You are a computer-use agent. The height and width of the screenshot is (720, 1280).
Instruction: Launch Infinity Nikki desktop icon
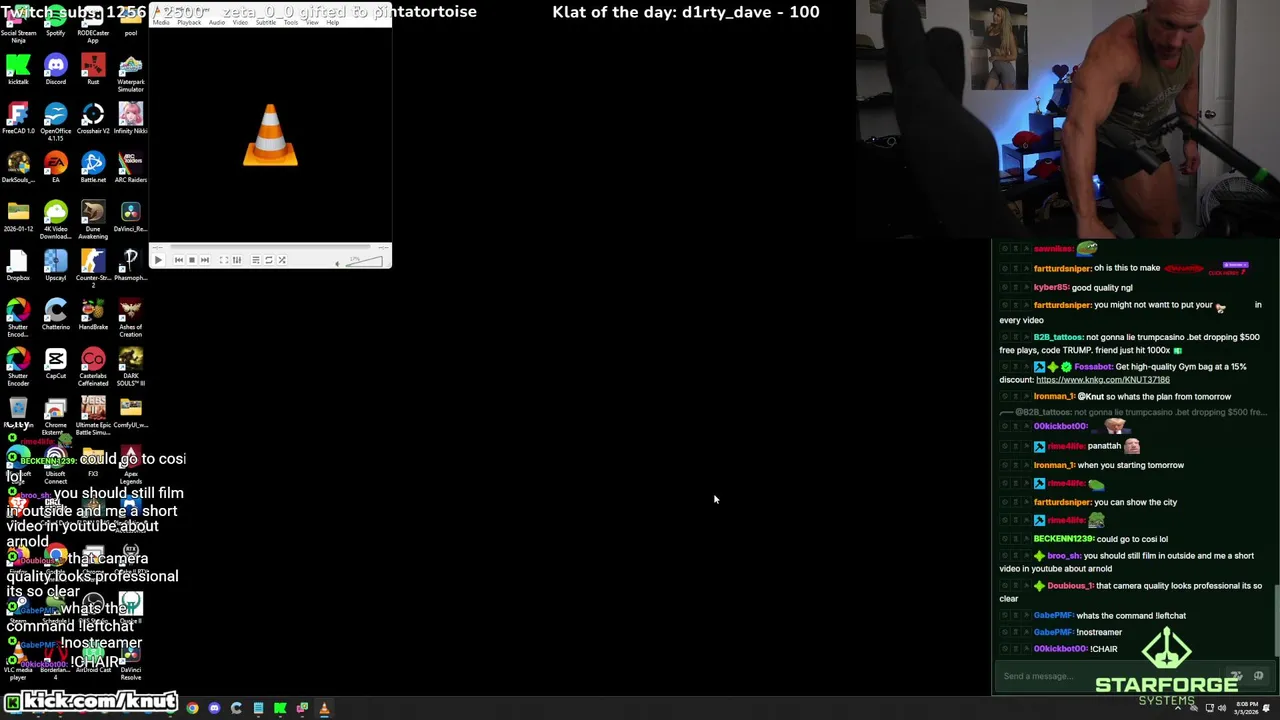tap(130, 118)
